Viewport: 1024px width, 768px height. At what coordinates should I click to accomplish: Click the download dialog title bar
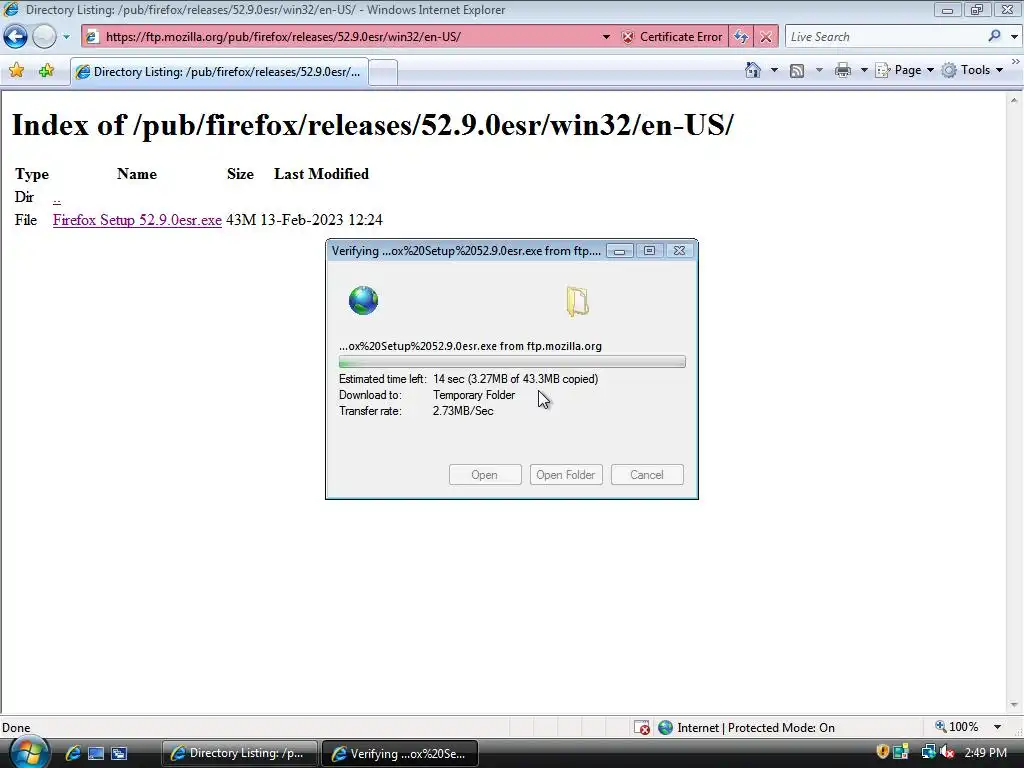click(466, 251)
